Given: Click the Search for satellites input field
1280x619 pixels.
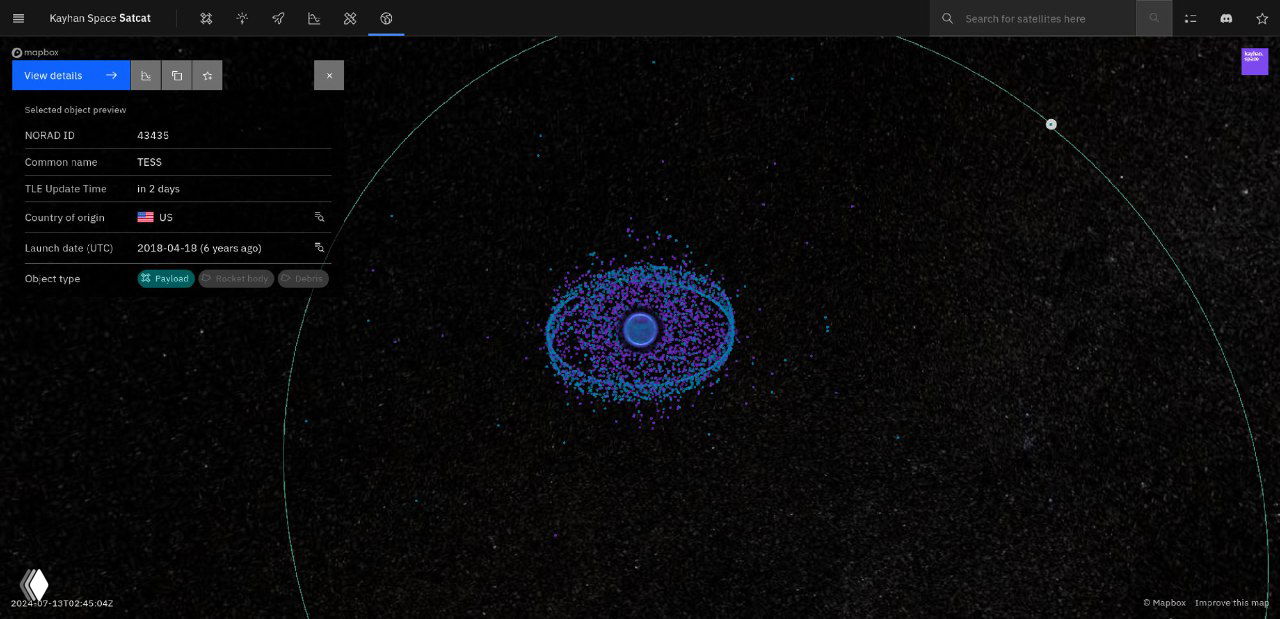Looking at the screenshot, I should click(x=1045, y=18).
